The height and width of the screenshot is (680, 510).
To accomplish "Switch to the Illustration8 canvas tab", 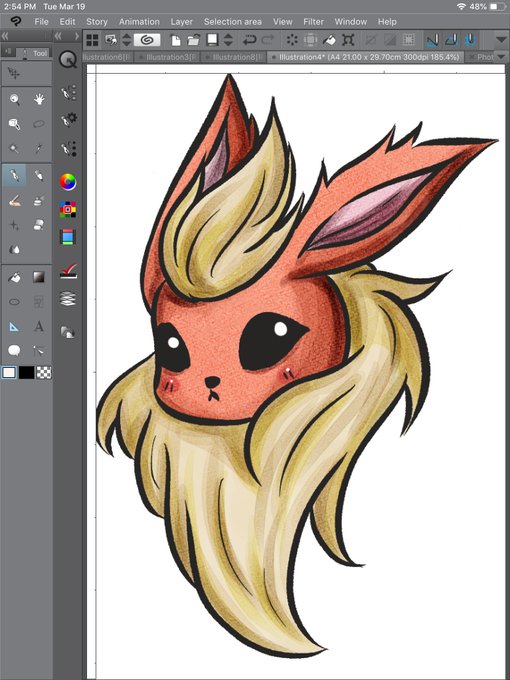I will click(x=235, y=57).
